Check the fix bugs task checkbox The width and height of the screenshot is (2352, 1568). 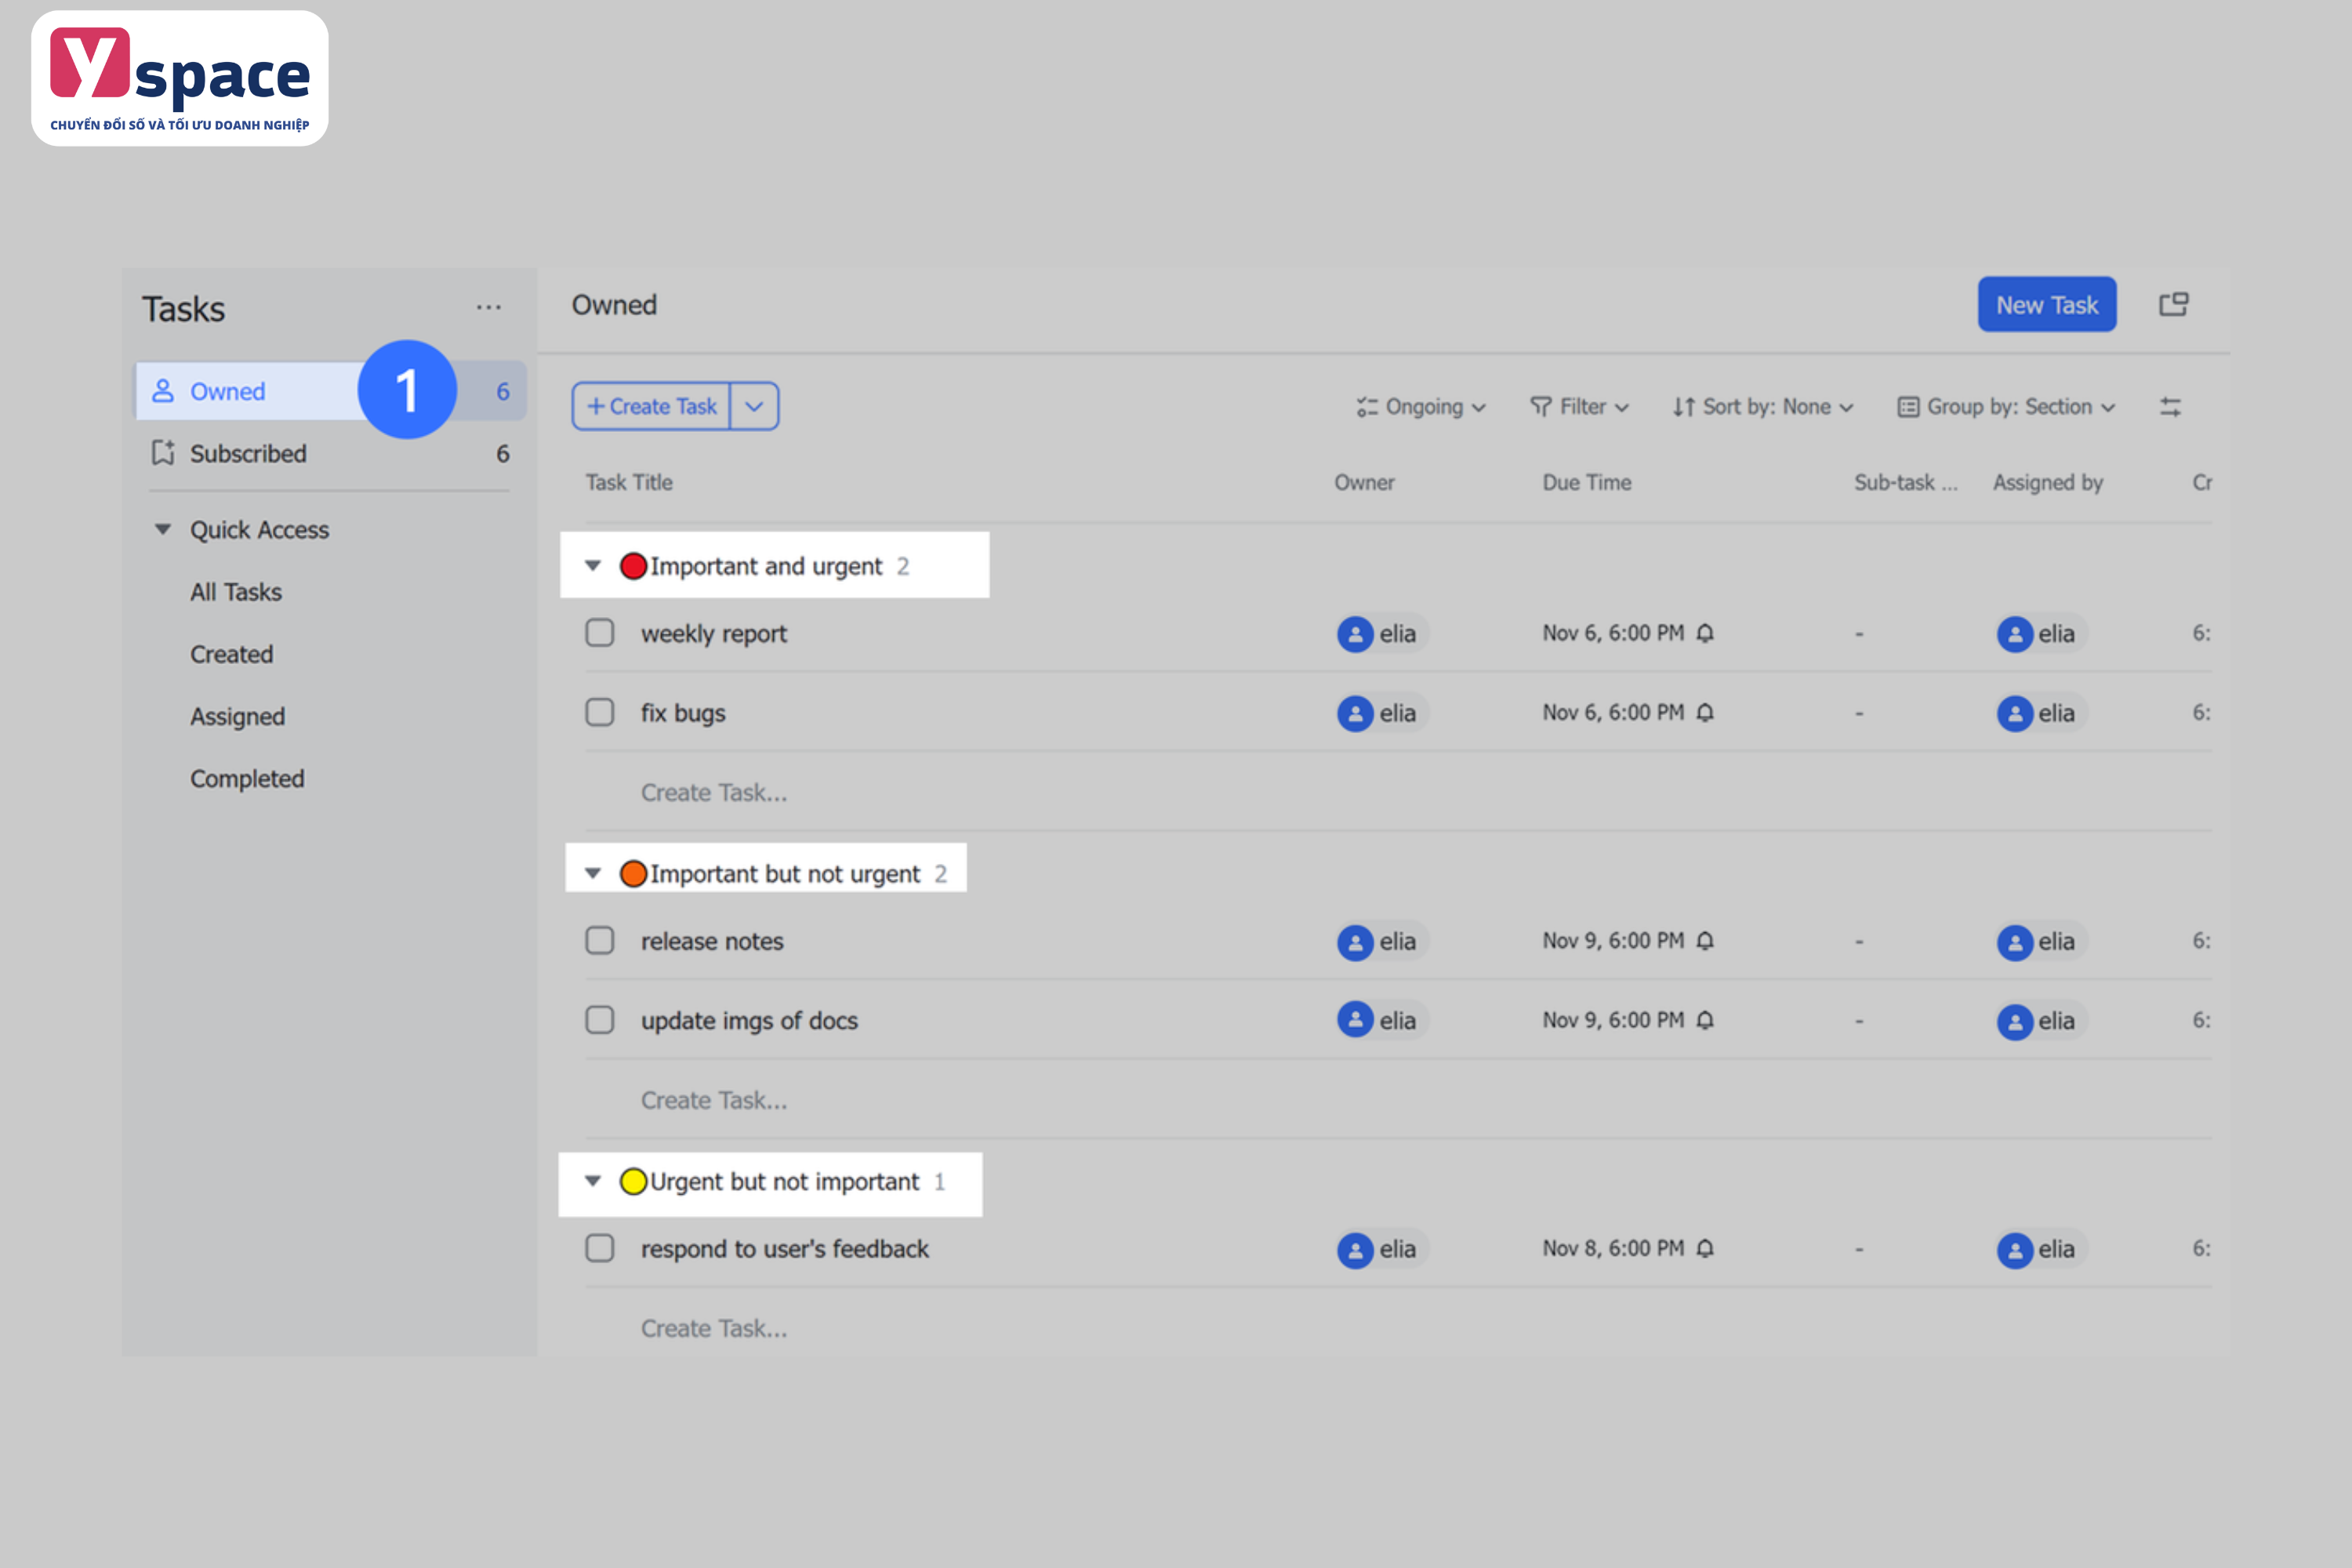(599, 712)
